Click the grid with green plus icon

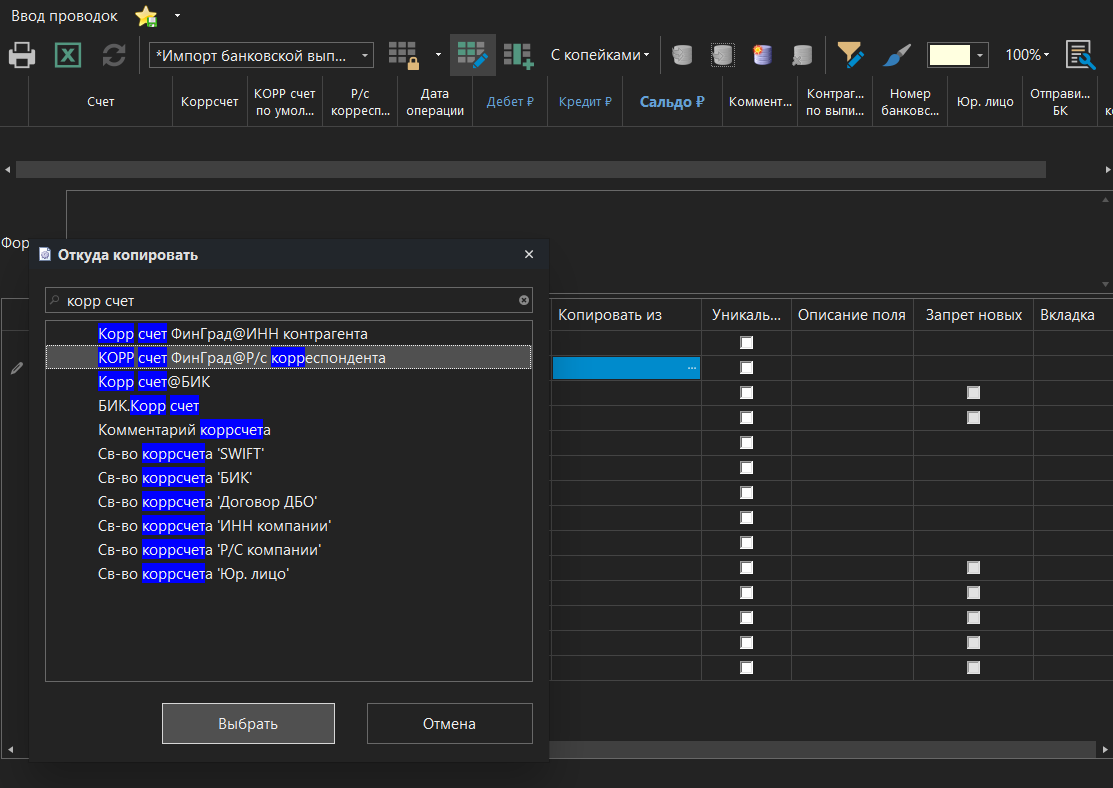[518, 55]
